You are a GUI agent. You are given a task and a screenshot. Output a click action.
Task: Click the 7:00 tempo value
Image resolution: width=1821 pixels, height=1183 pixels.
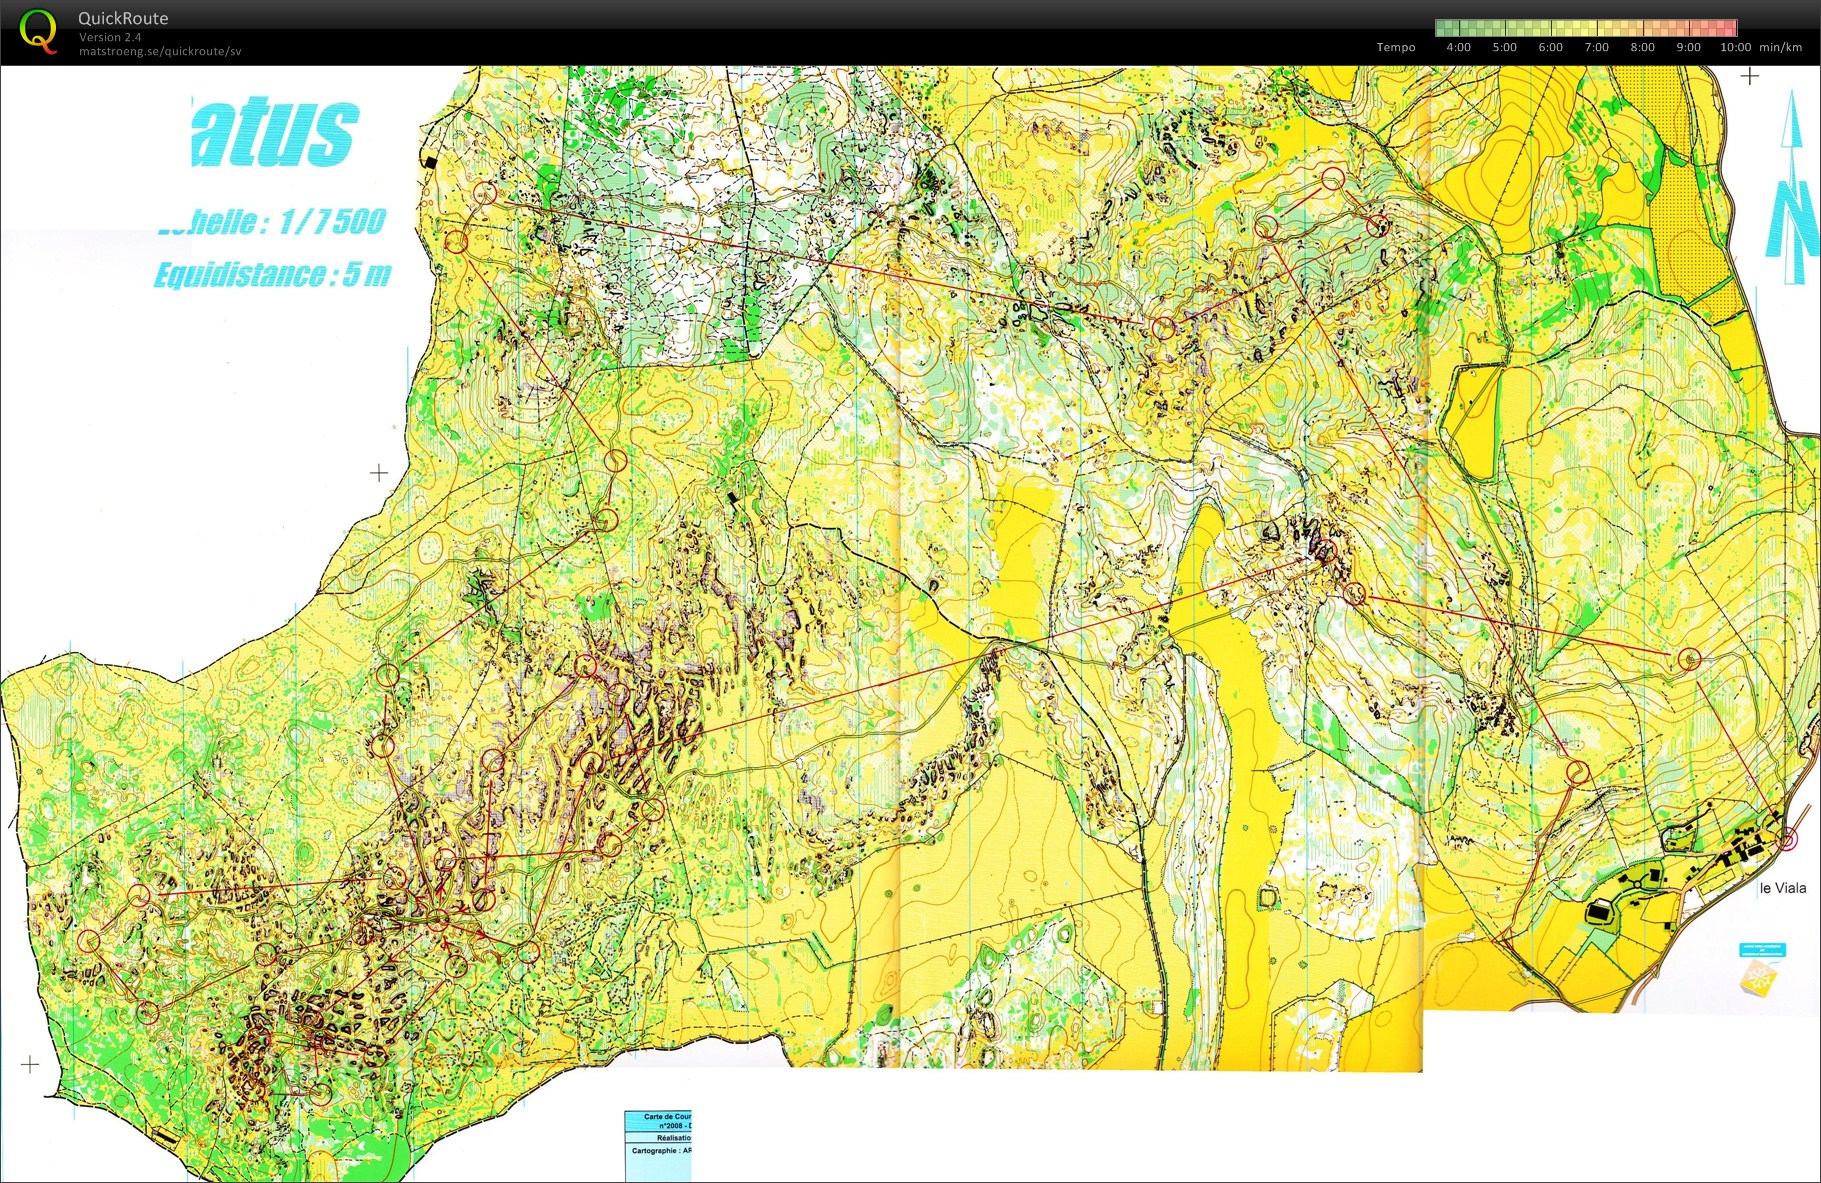coord(1596,47)
